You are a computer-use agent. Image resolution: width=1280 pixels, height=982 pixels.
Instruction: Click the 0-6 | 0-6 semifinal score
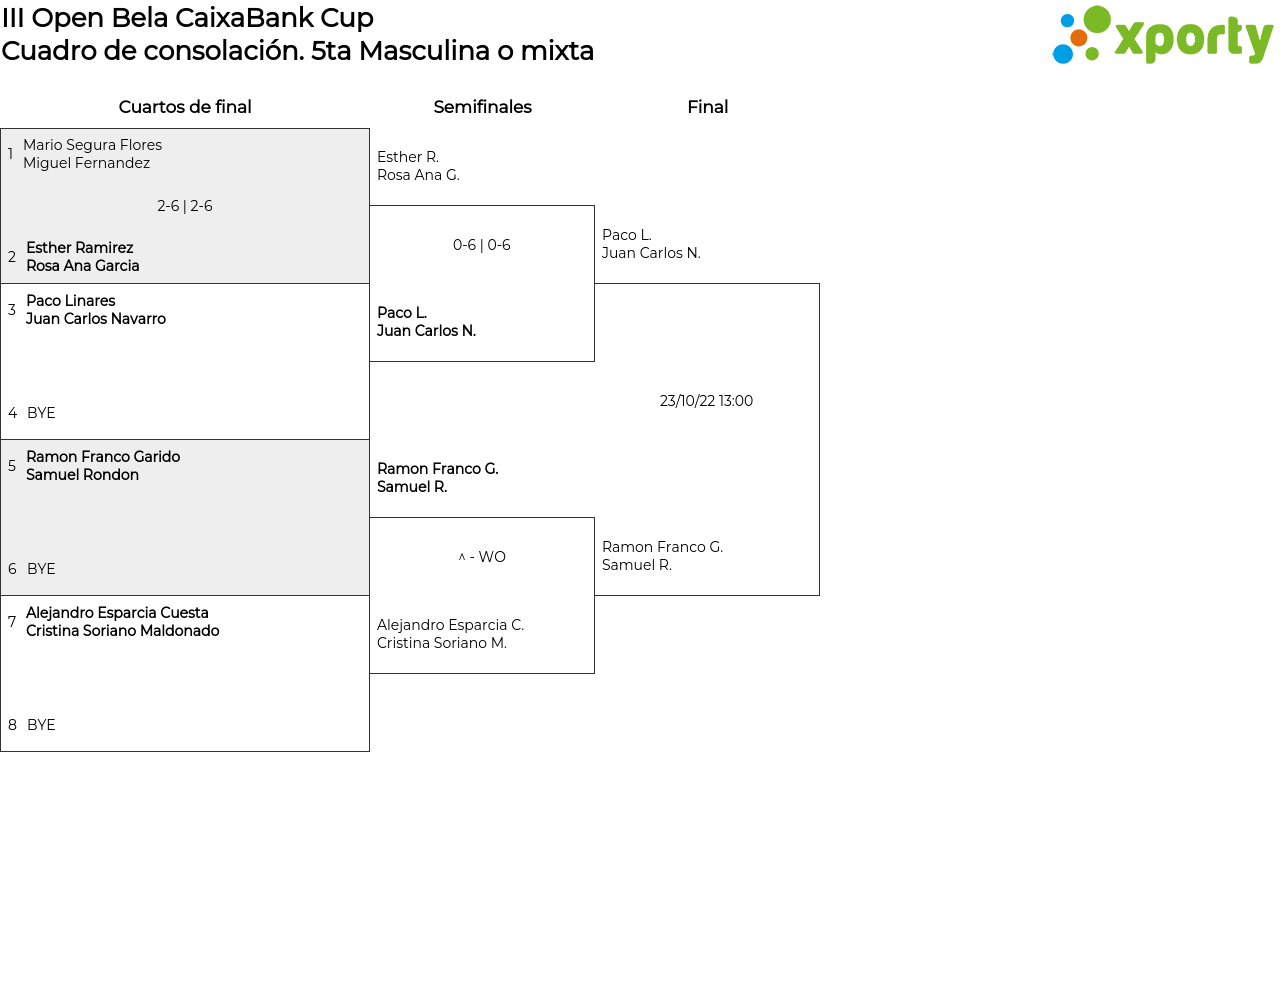[482, 245]
